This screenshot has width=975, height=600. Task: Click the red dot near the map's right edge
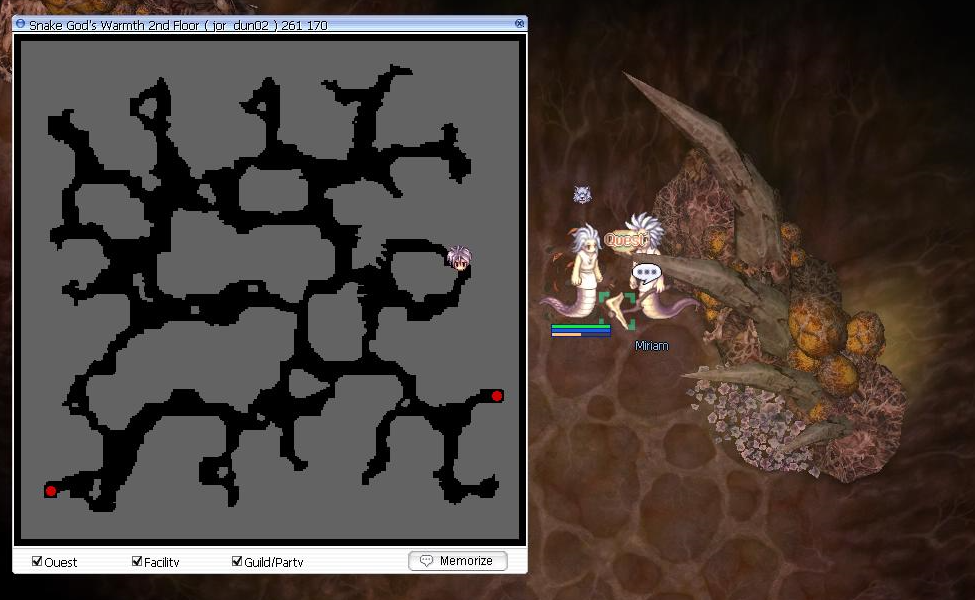497,396
